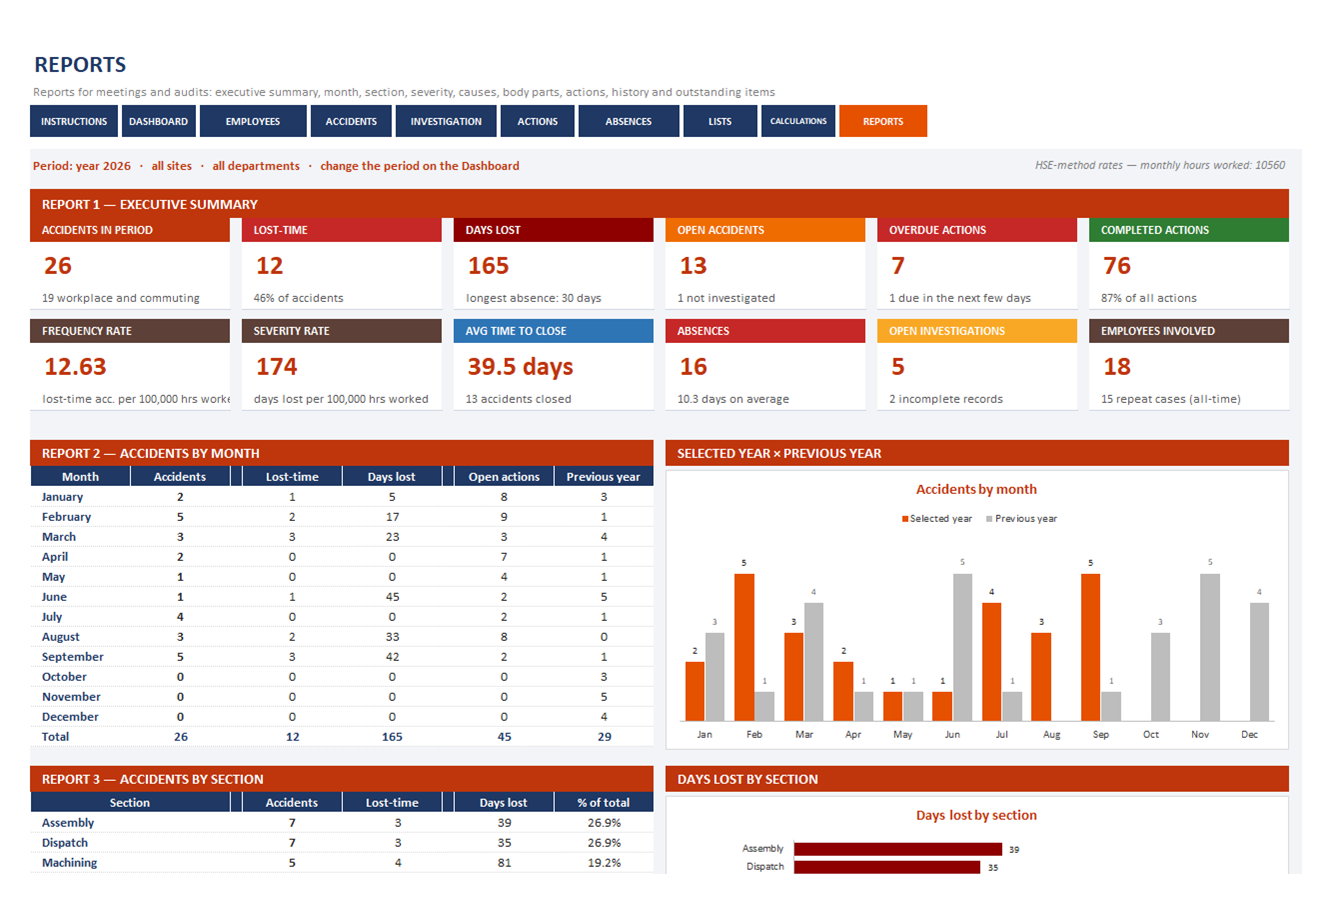Click the Selected year legend swatch
This screenshot has width=1328, height=913.
905,519
